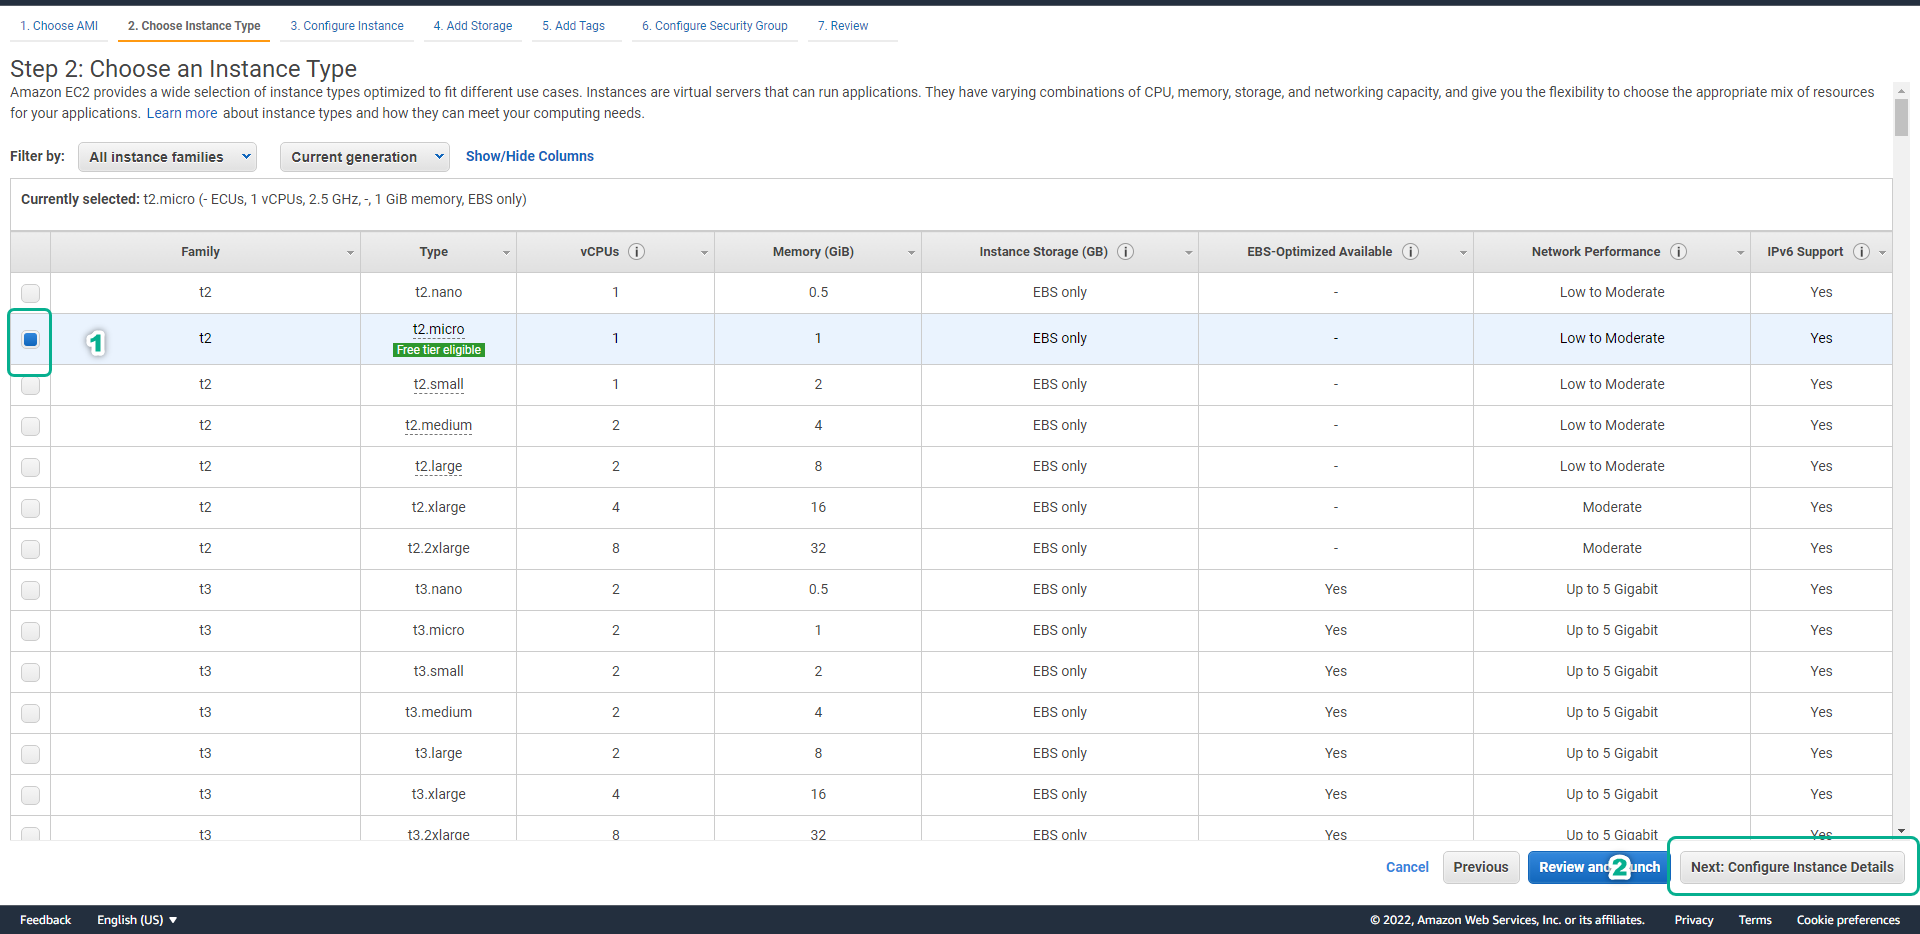
Task: Click the Network Performance info icon
Action: tap(1678, 252)
